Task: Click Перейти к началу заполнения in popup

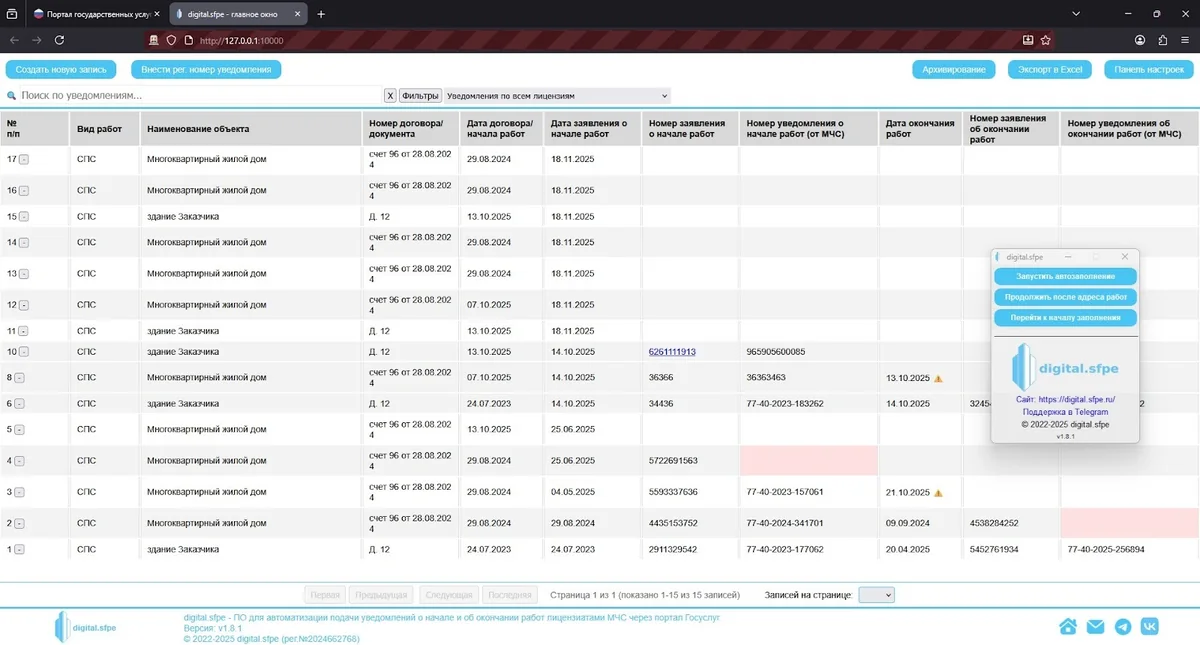Action: (1066, 318)
